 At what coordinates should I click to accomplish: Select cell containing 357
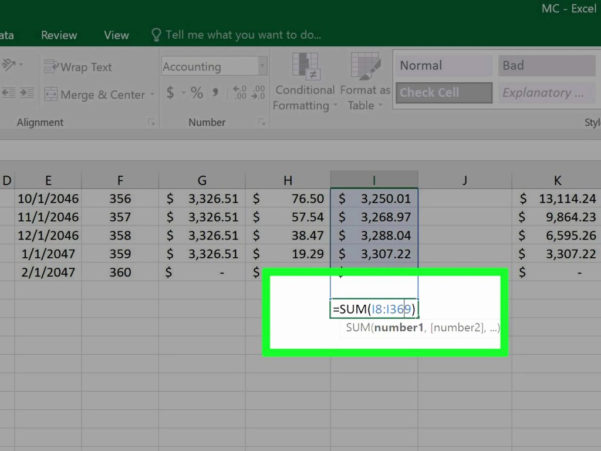coord(120,217)
